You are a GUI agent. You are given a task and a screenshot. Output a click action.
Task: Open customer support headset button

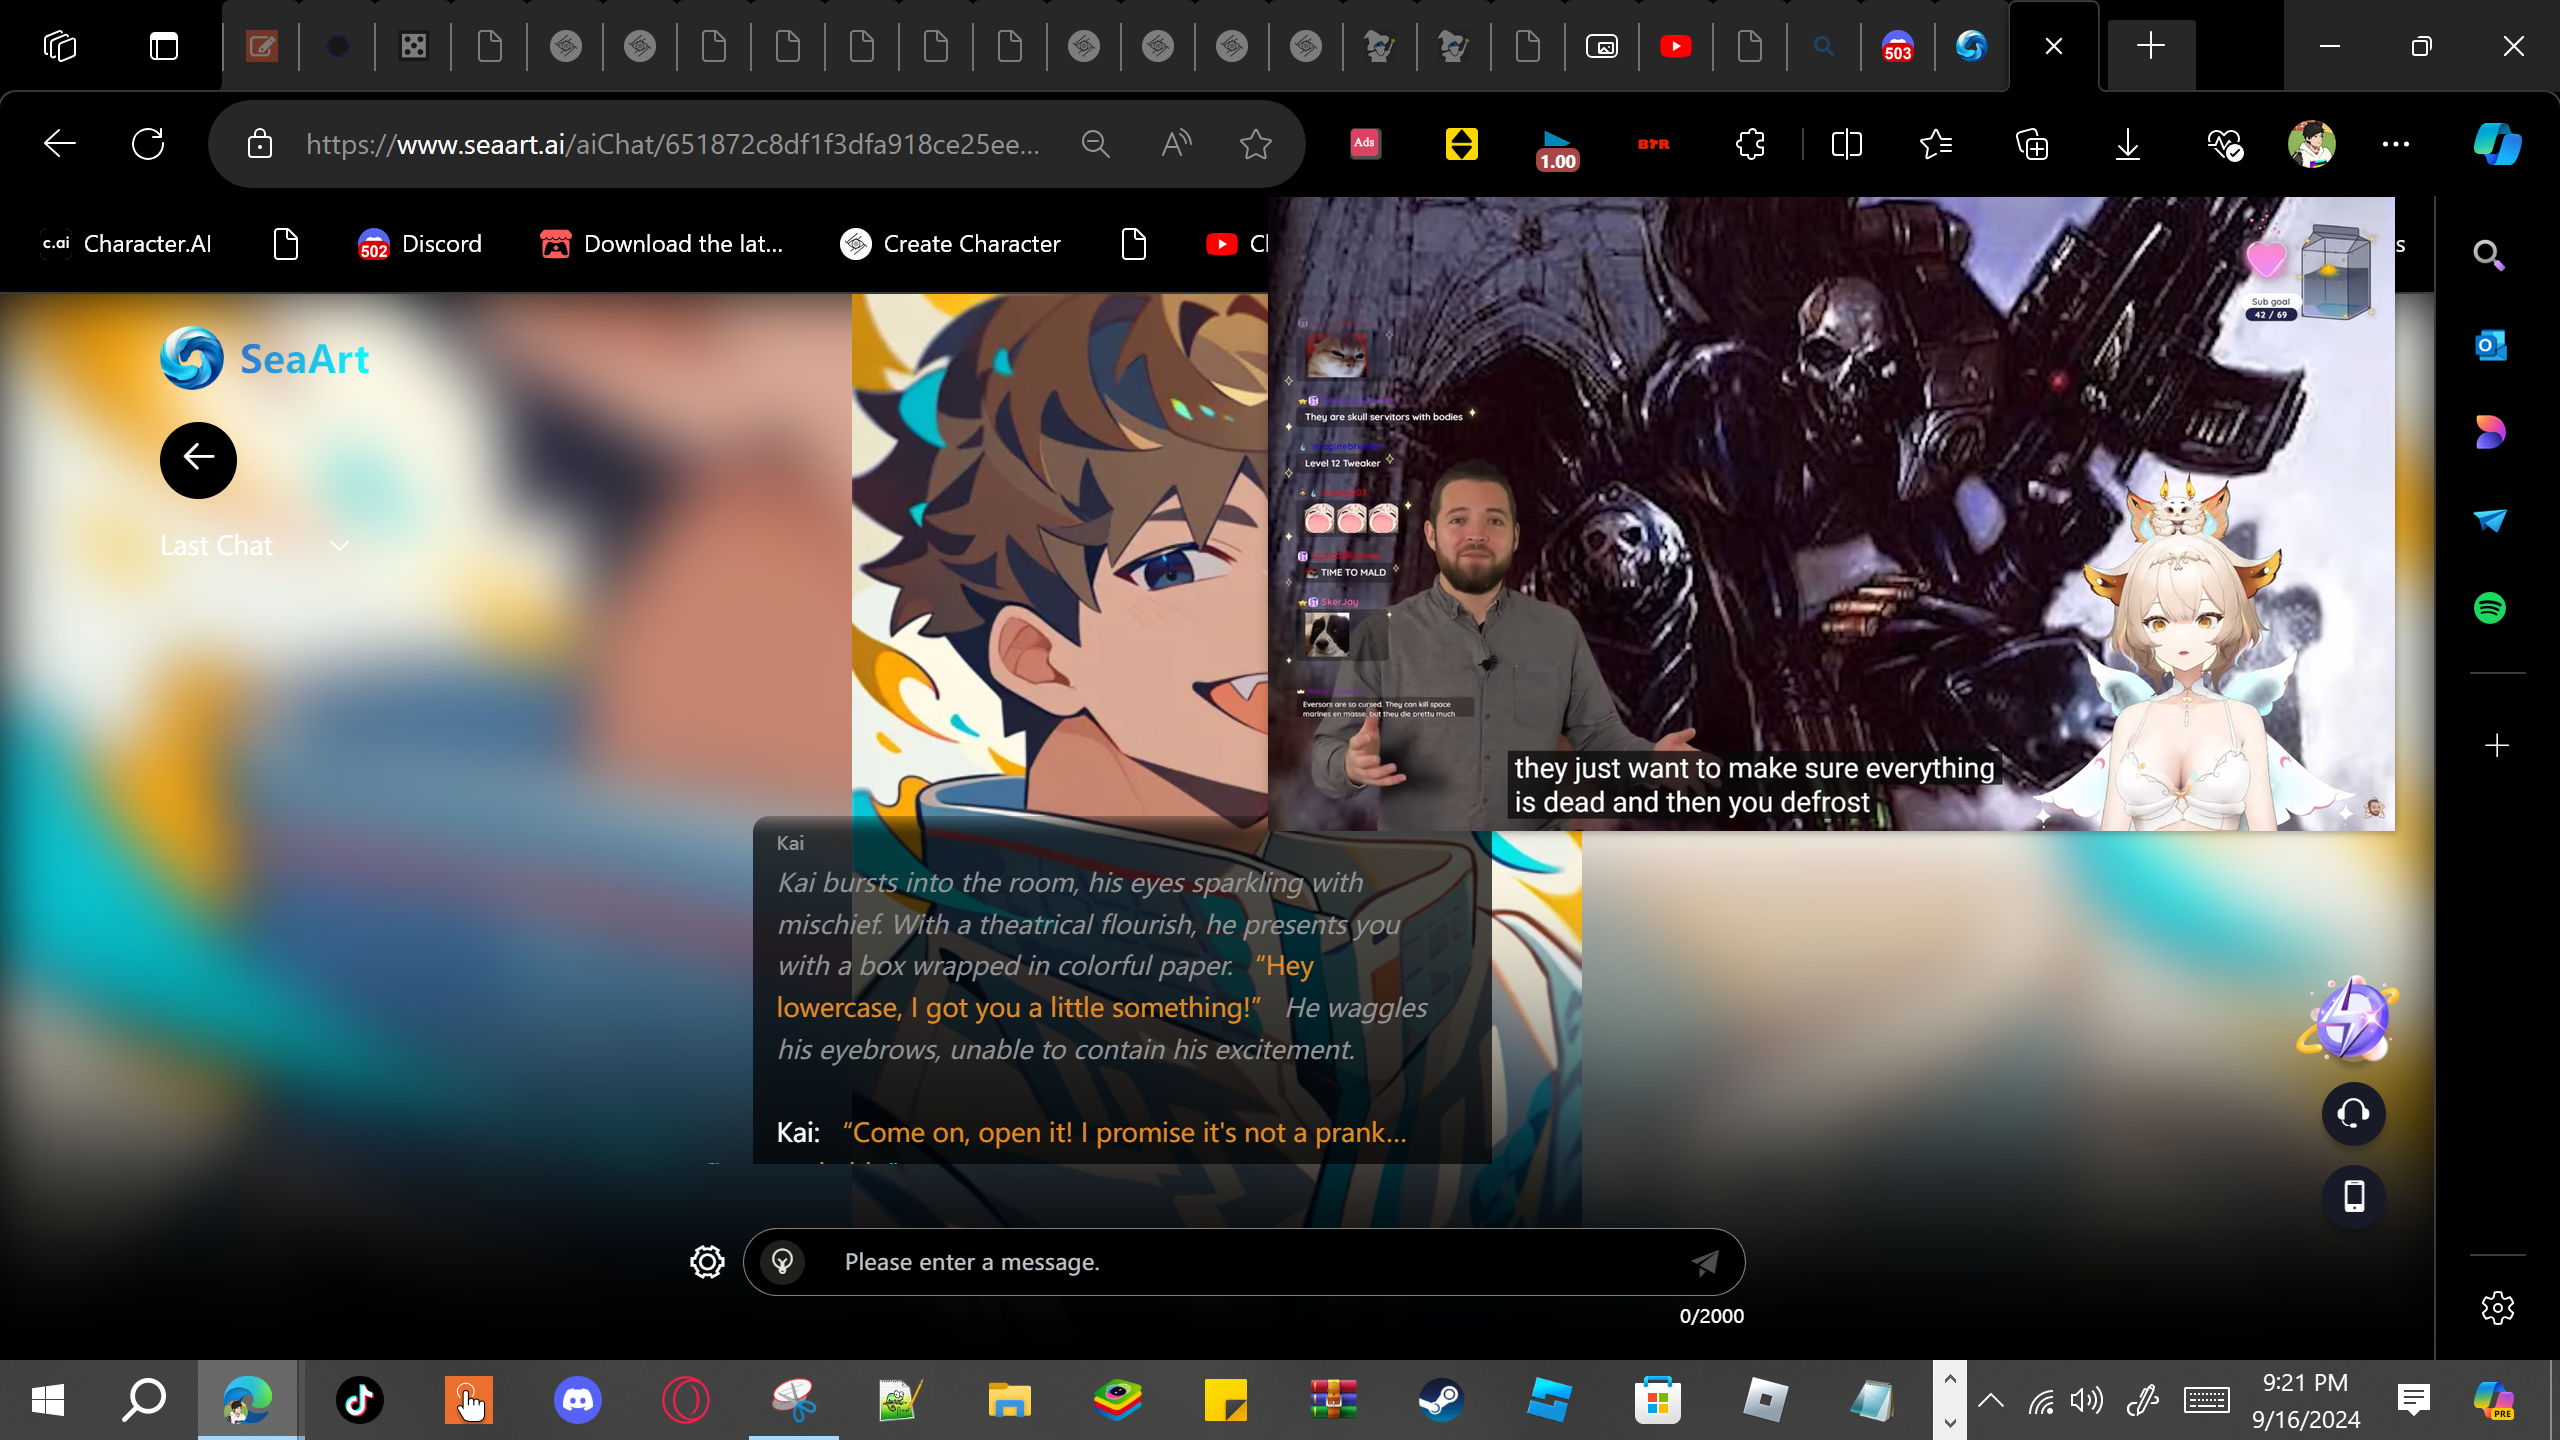[2353, 1113]
